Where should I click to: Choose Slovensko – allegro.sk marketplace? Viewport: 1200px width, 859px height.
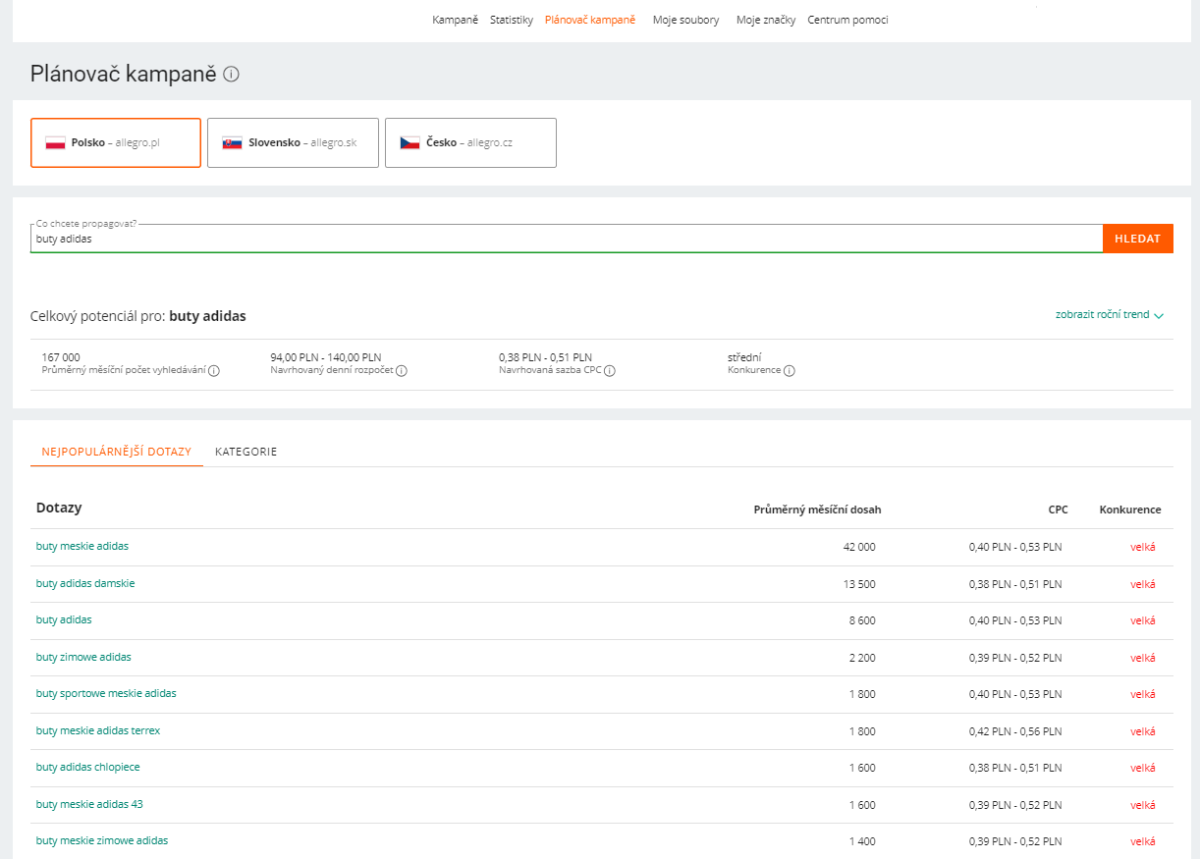pyautogui.click(x=293, y=143)
